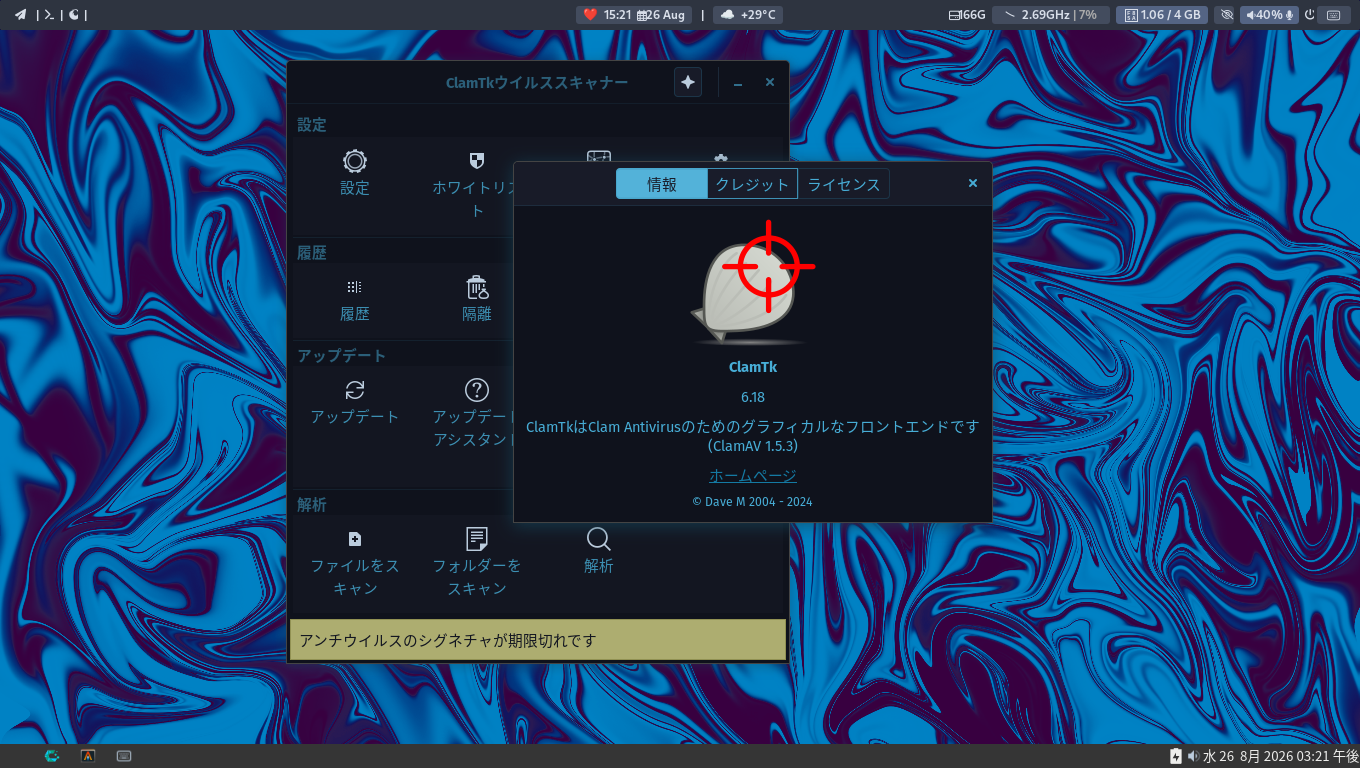1360x768 pixels.
Task: Open the アップデートアシスタント question-mark icon
Action: click(x=477, y=390)
